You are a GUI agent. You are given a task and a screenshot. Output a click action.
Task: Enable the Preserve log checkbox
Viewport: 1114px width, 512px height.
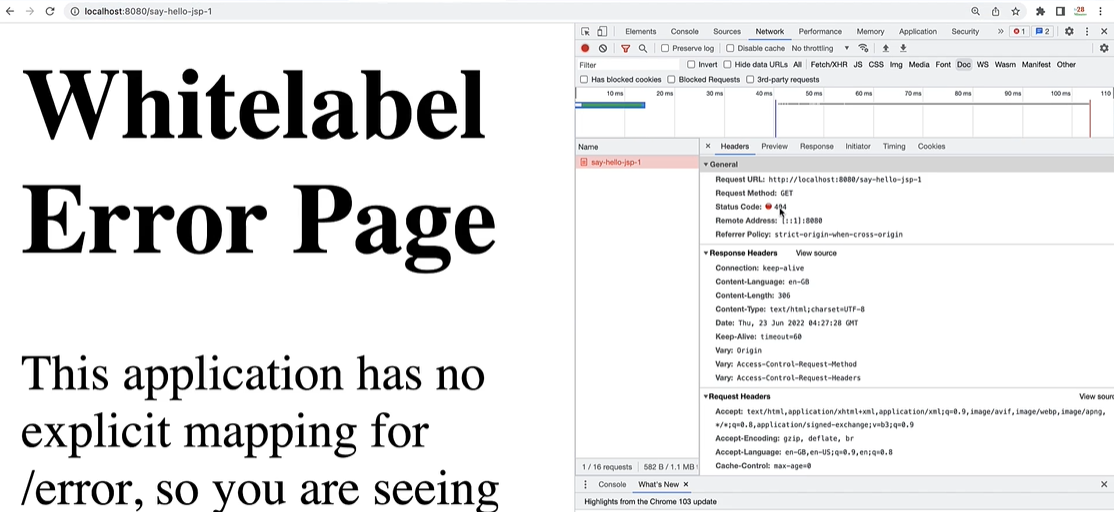coord(665,48)
